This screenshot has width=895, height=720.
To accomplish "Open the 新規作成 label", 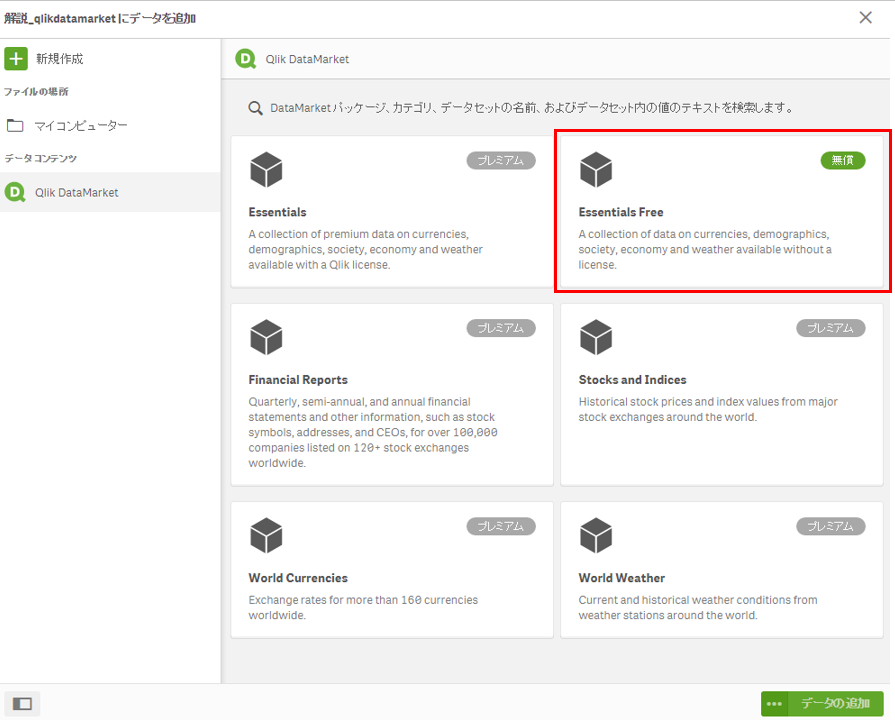I will coord(59,59).
